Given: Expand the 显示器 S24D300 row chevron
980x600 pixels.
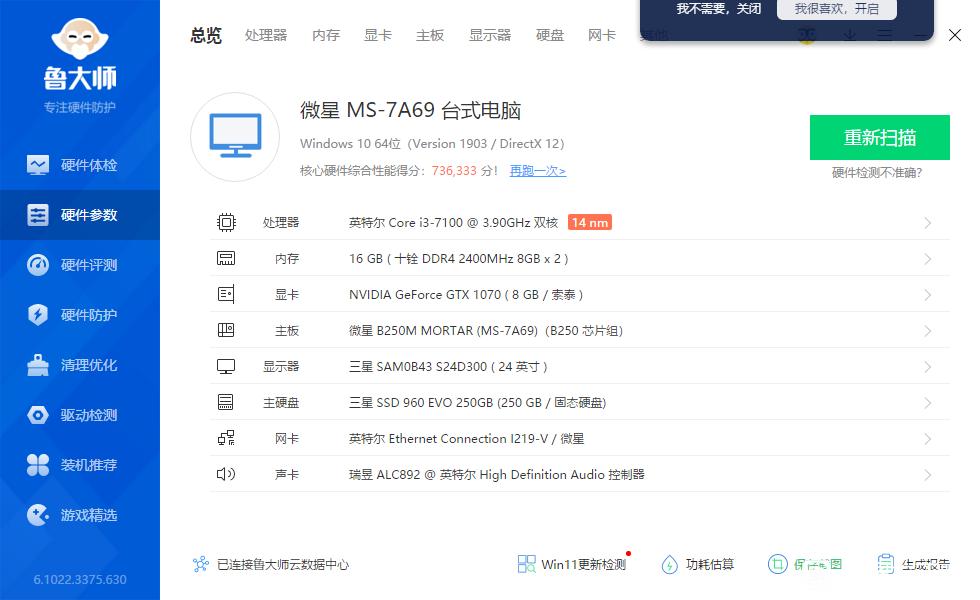Looking at the screenshot, I should [x=928, y=367].
